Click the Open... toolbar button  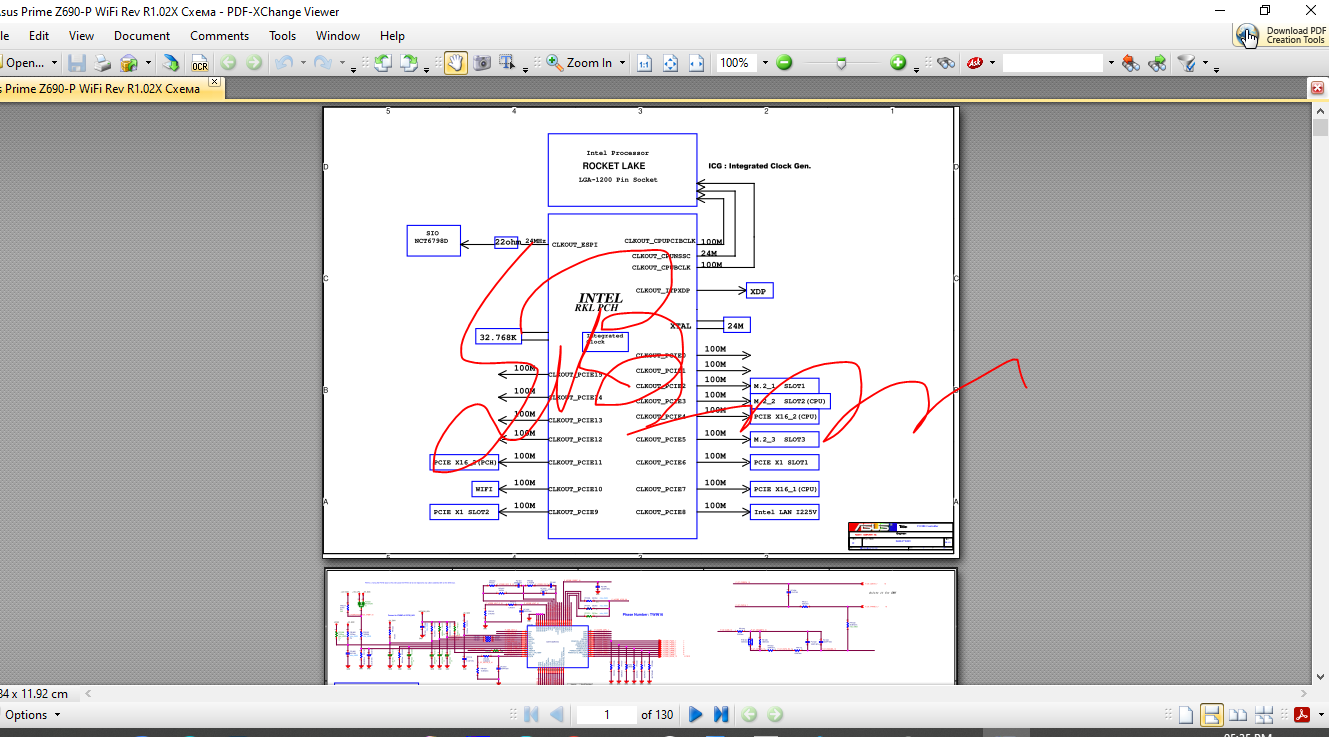(23, 63)
